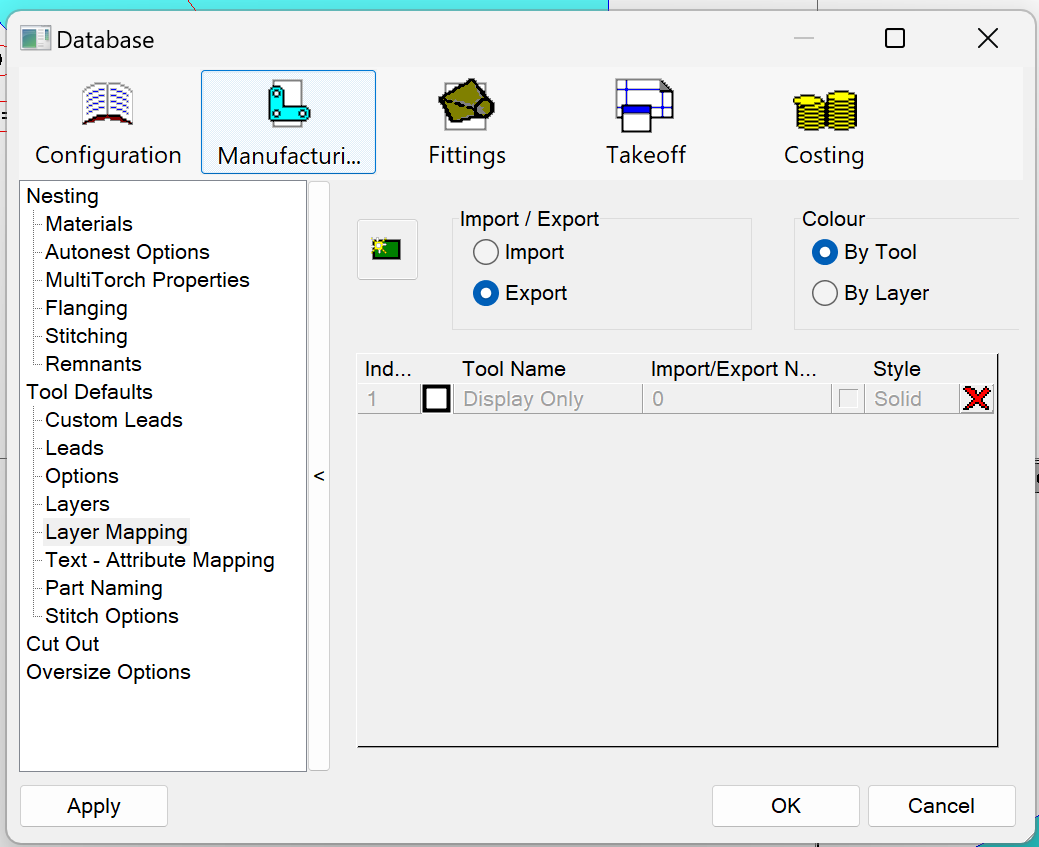Click the Manufacturing tab icon
The height and width of the screenshot is (847, 1039).
[x=288, y=105]
